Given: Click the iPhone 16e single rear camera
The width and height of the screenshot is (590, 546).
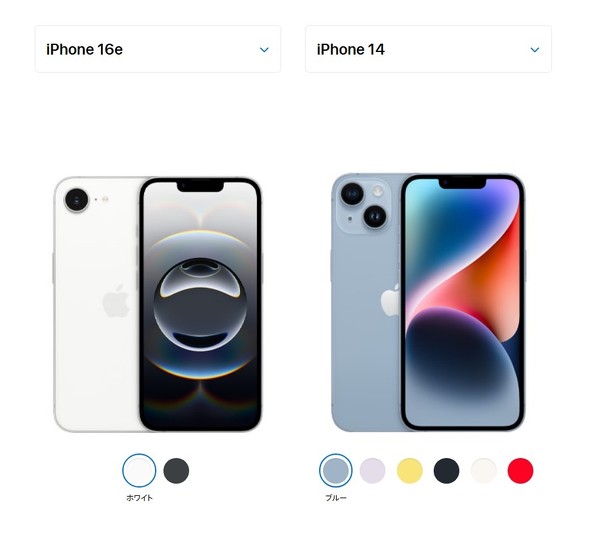Looking at the screenshot, I should tap(77, 200).
